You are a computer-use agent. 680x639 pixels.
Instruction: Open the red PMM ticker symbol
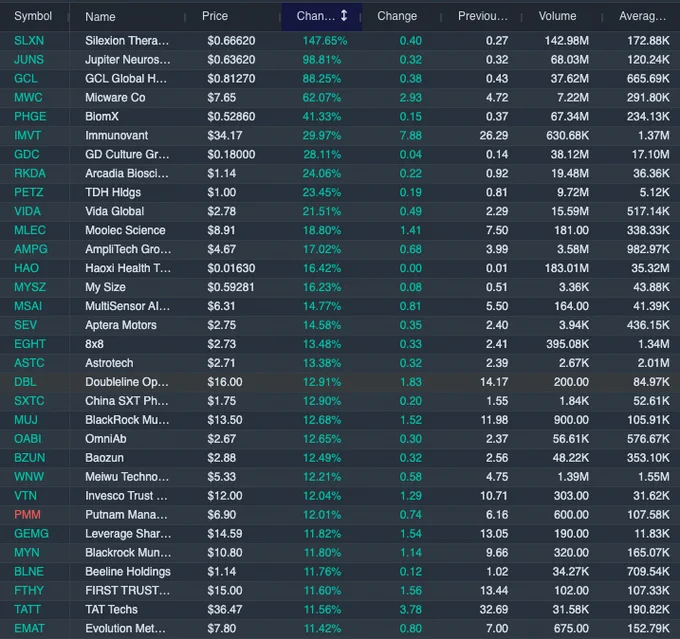tap(27, 514)
